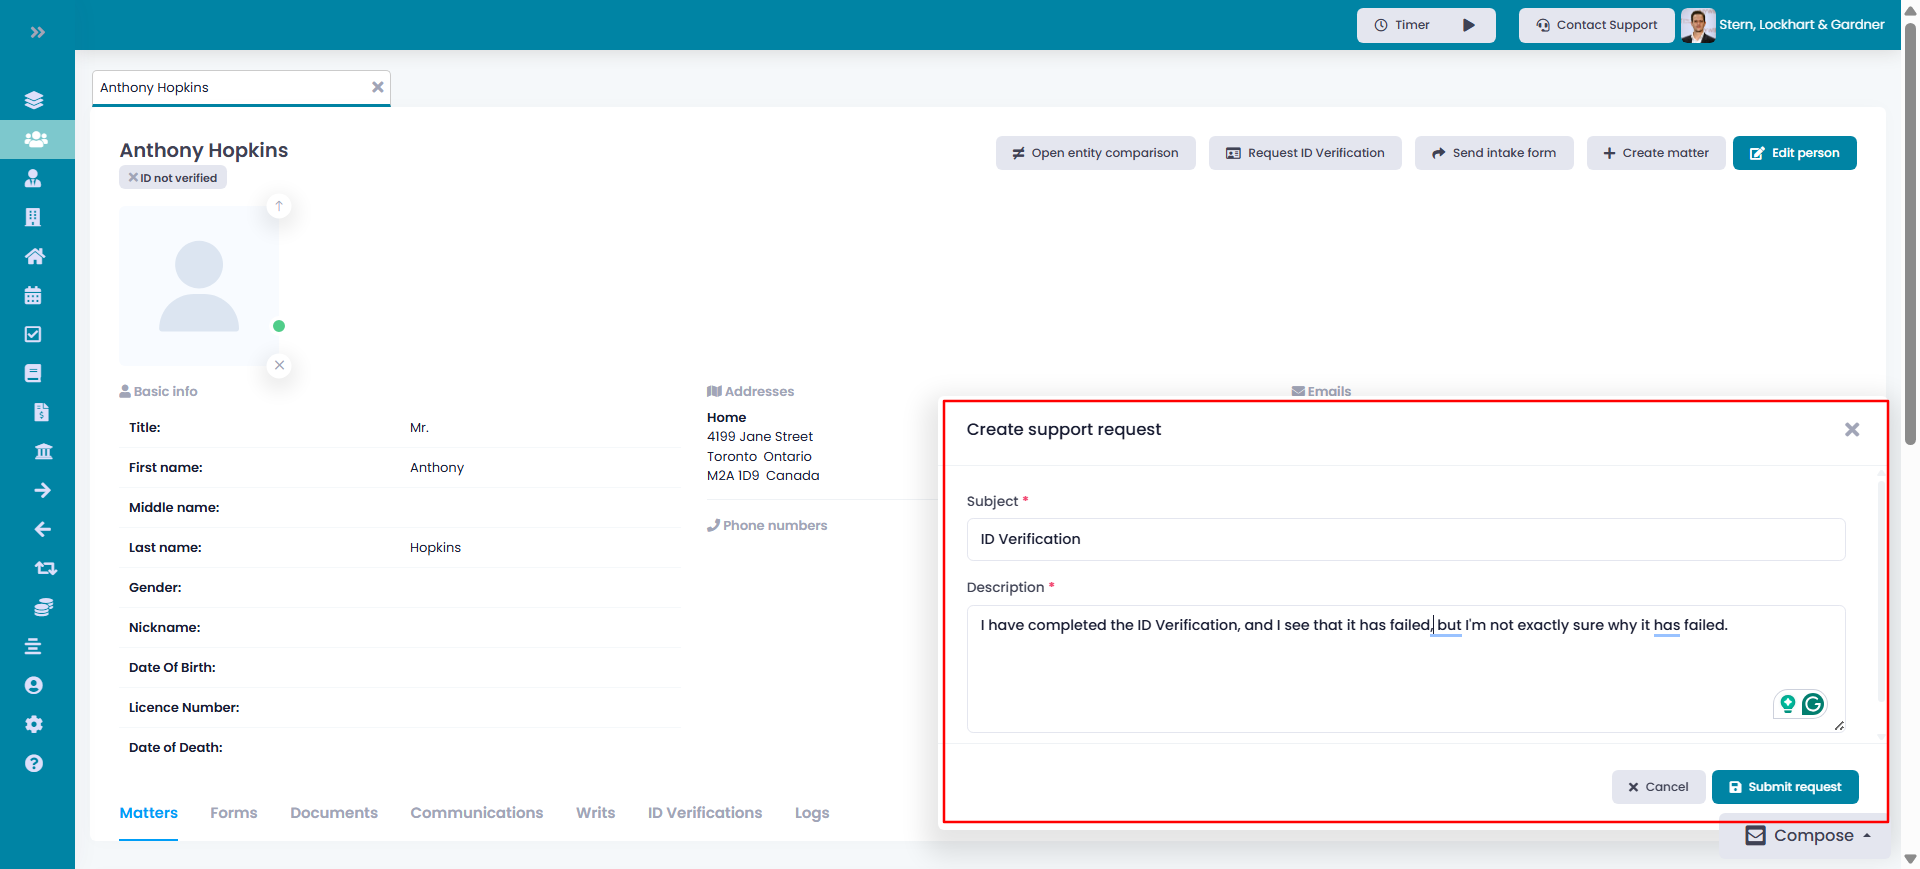Open the calendar icon in sidebar
Image resolution: width=1920 pixels, height=869 pixels.
coord(33,295)
